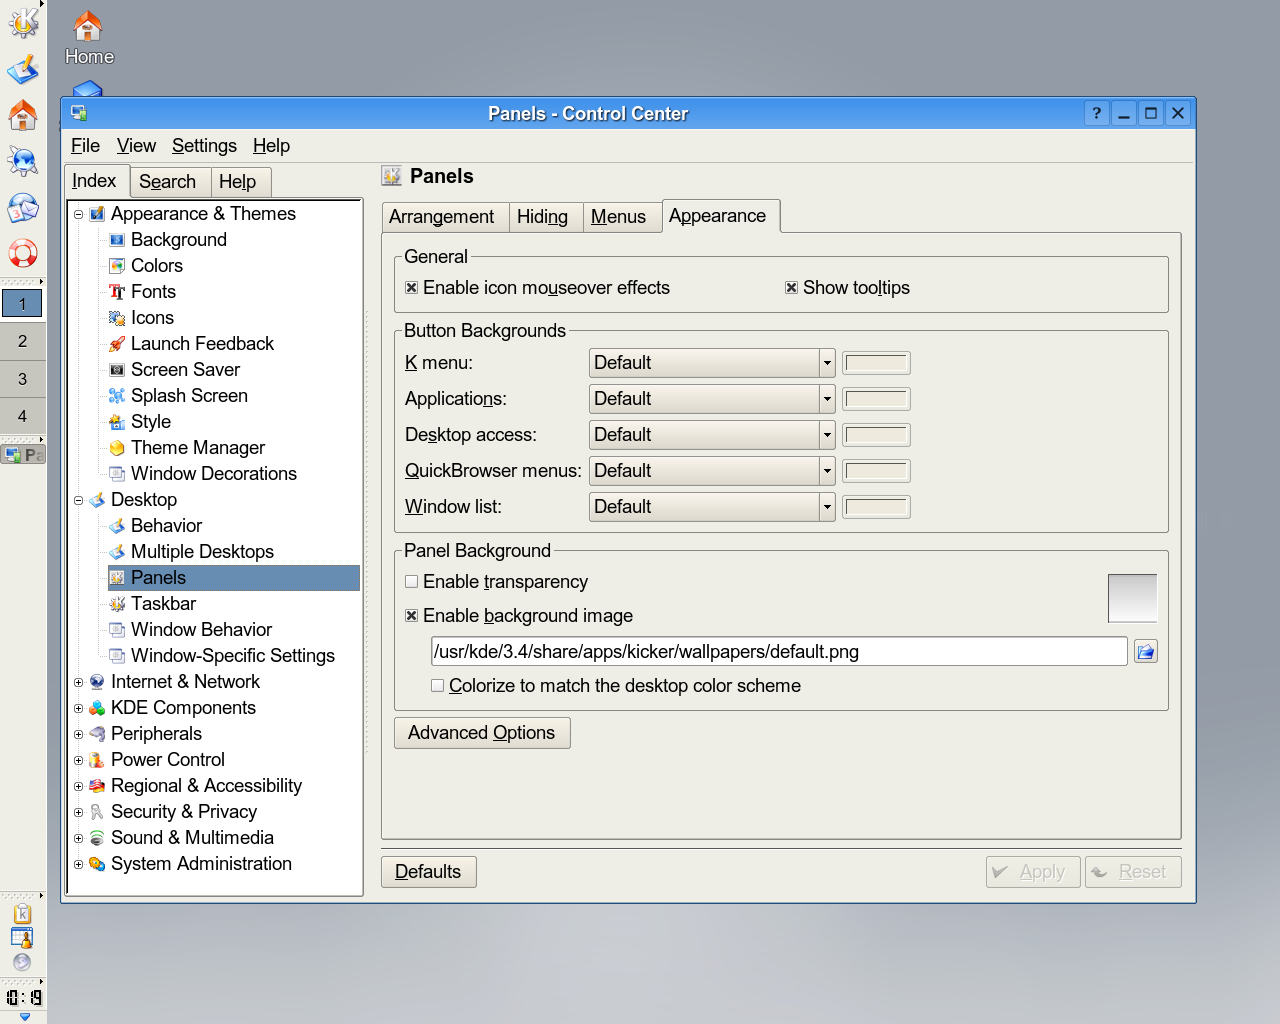
Task: Click the Launch Feedback rocket icon
Action: tap(117, 344)
